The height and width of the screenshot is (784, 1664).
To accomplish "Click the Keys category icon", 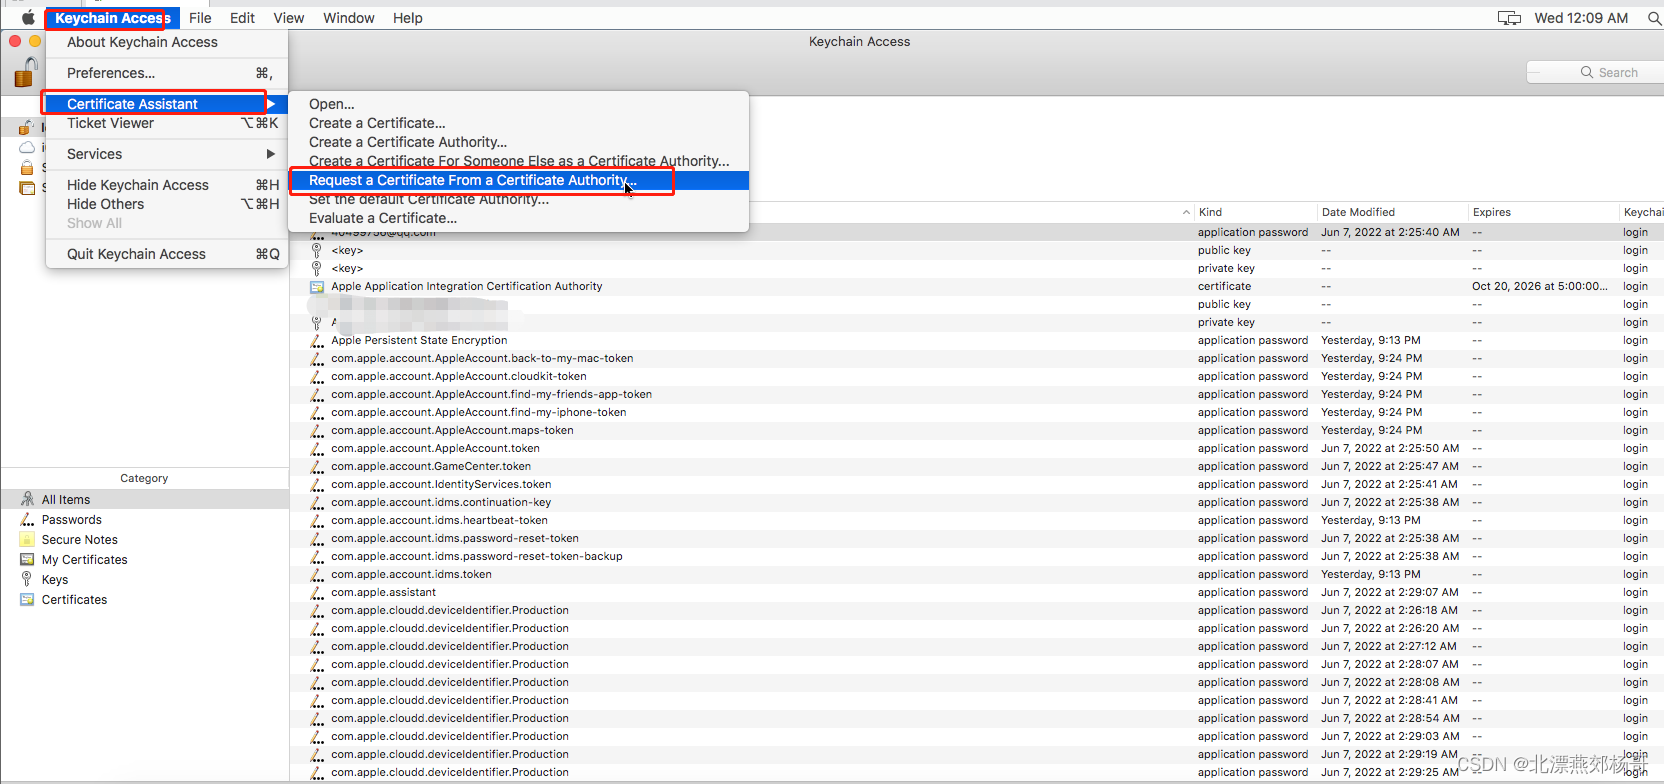I will 27,579.
